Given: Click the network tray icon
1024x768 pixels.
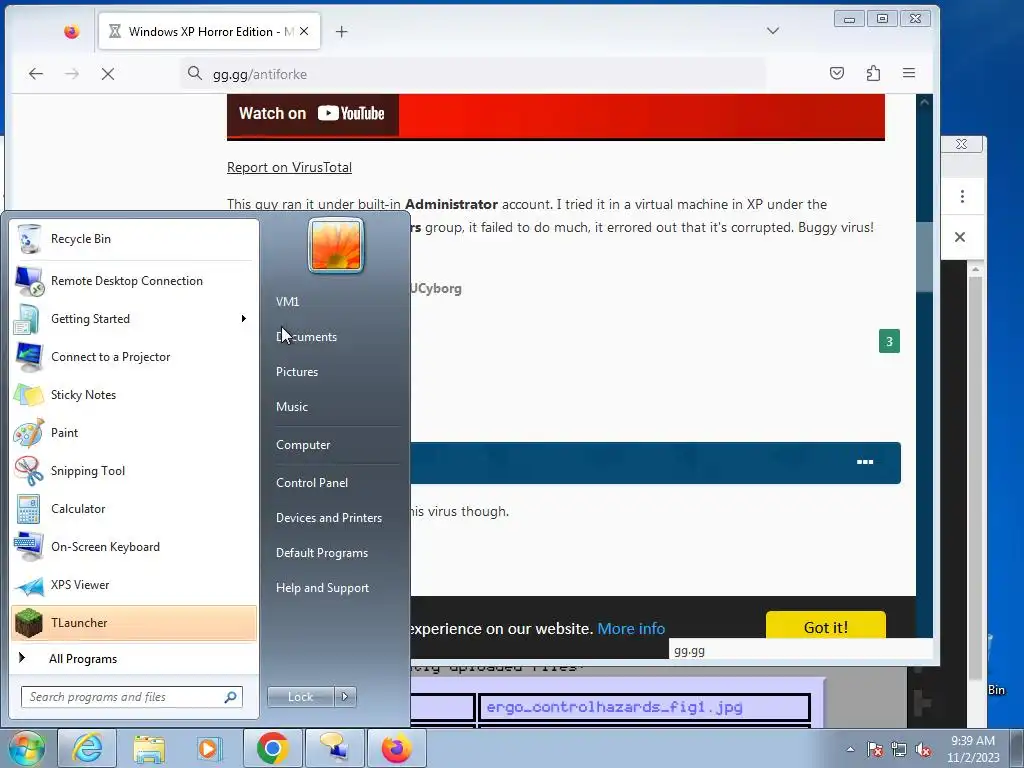Looking at the screenshot, I should (x=899, y=749).
